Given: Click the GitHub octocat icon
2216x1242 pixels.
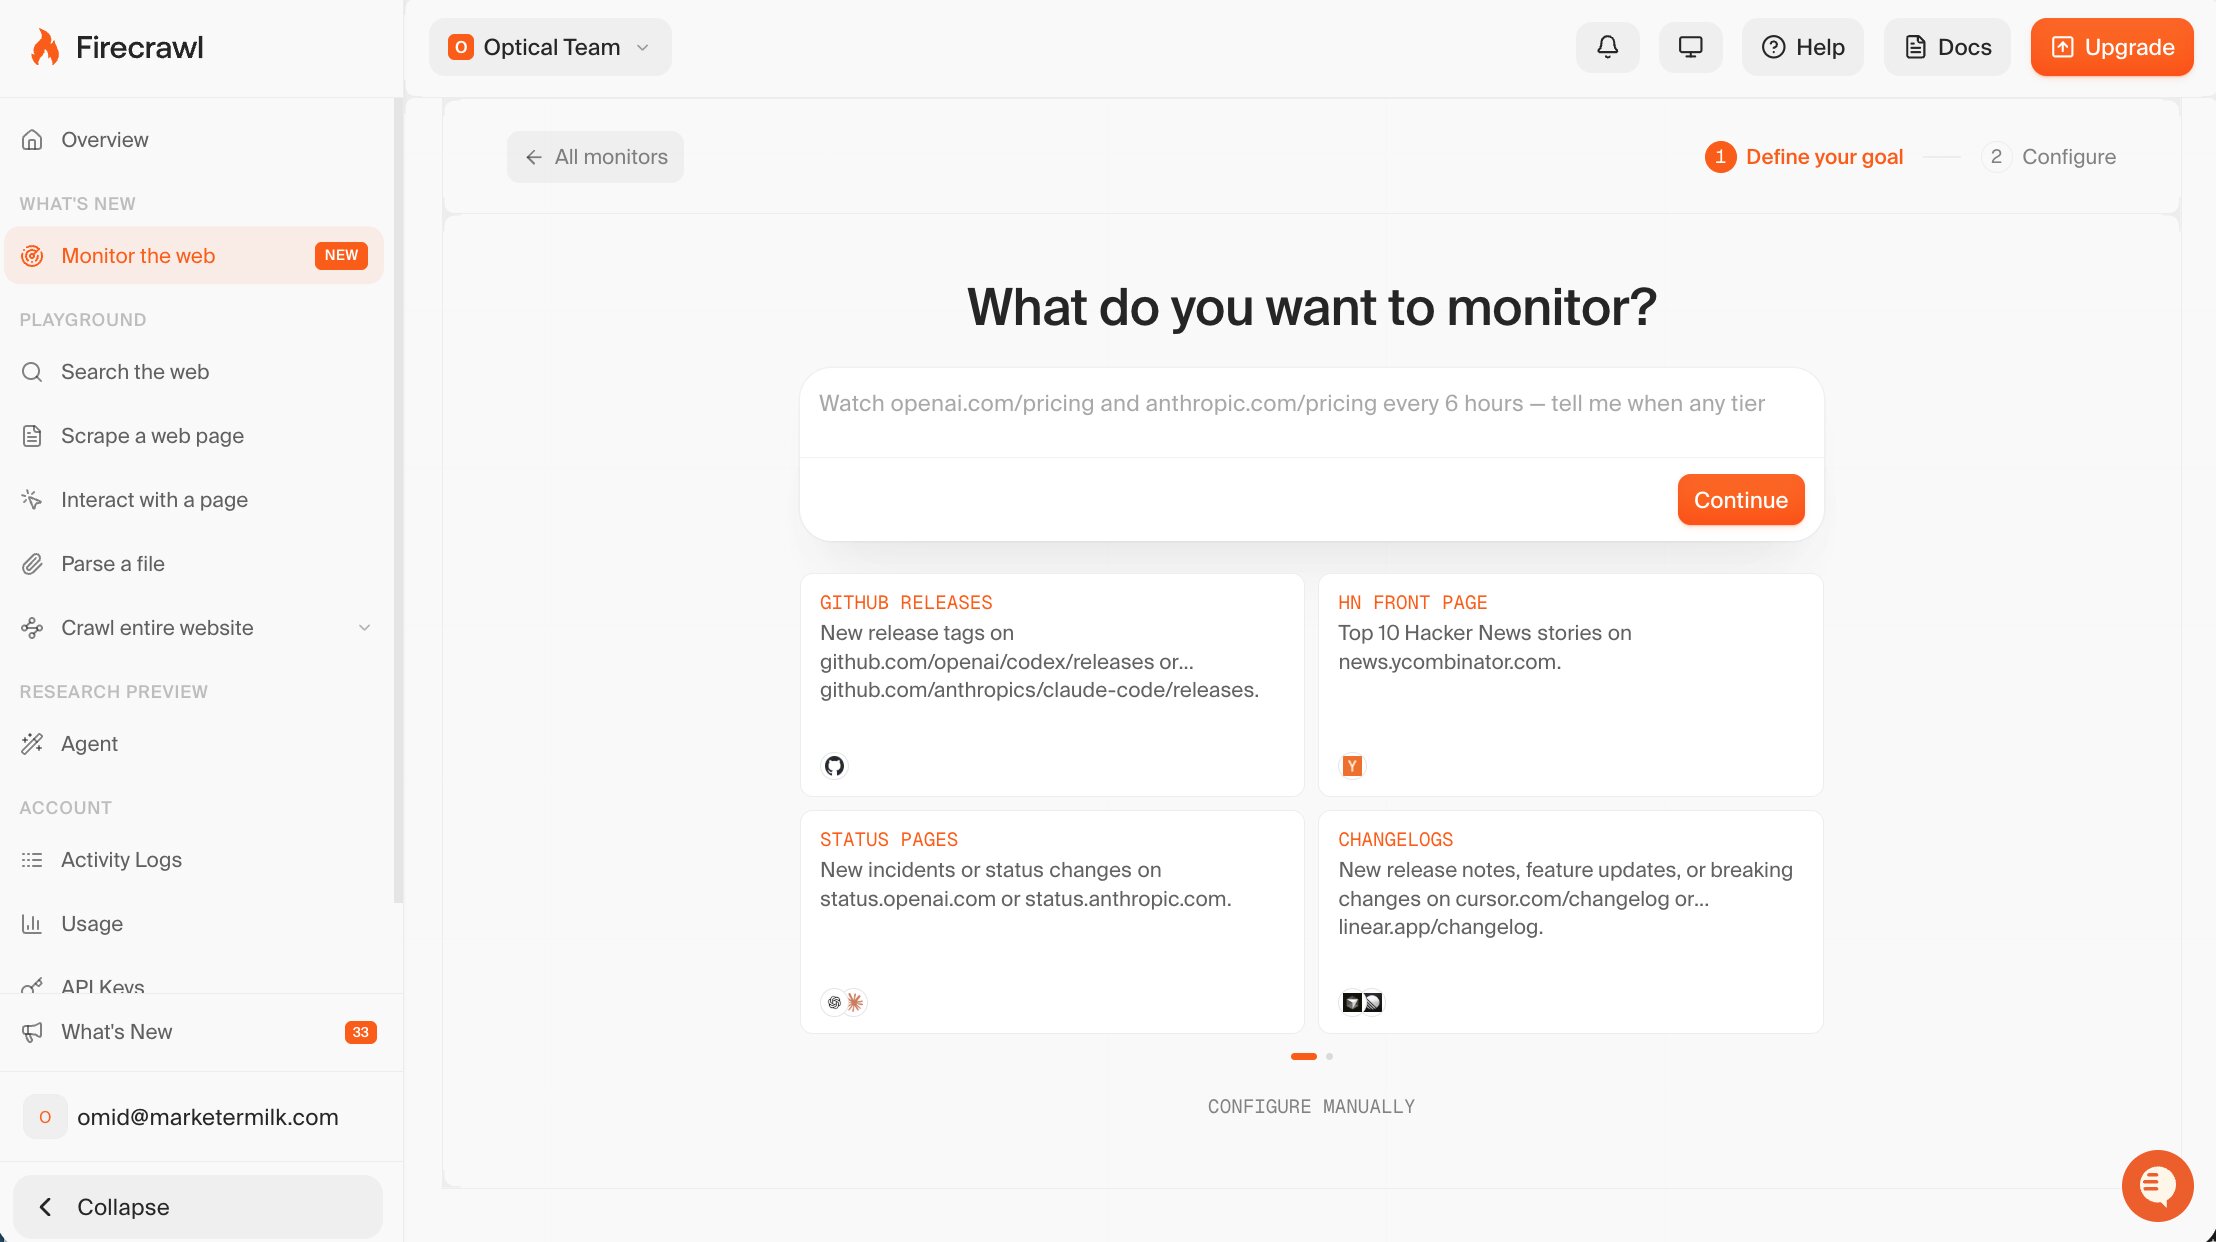Looking at the screenshot, I should (834, 766).
